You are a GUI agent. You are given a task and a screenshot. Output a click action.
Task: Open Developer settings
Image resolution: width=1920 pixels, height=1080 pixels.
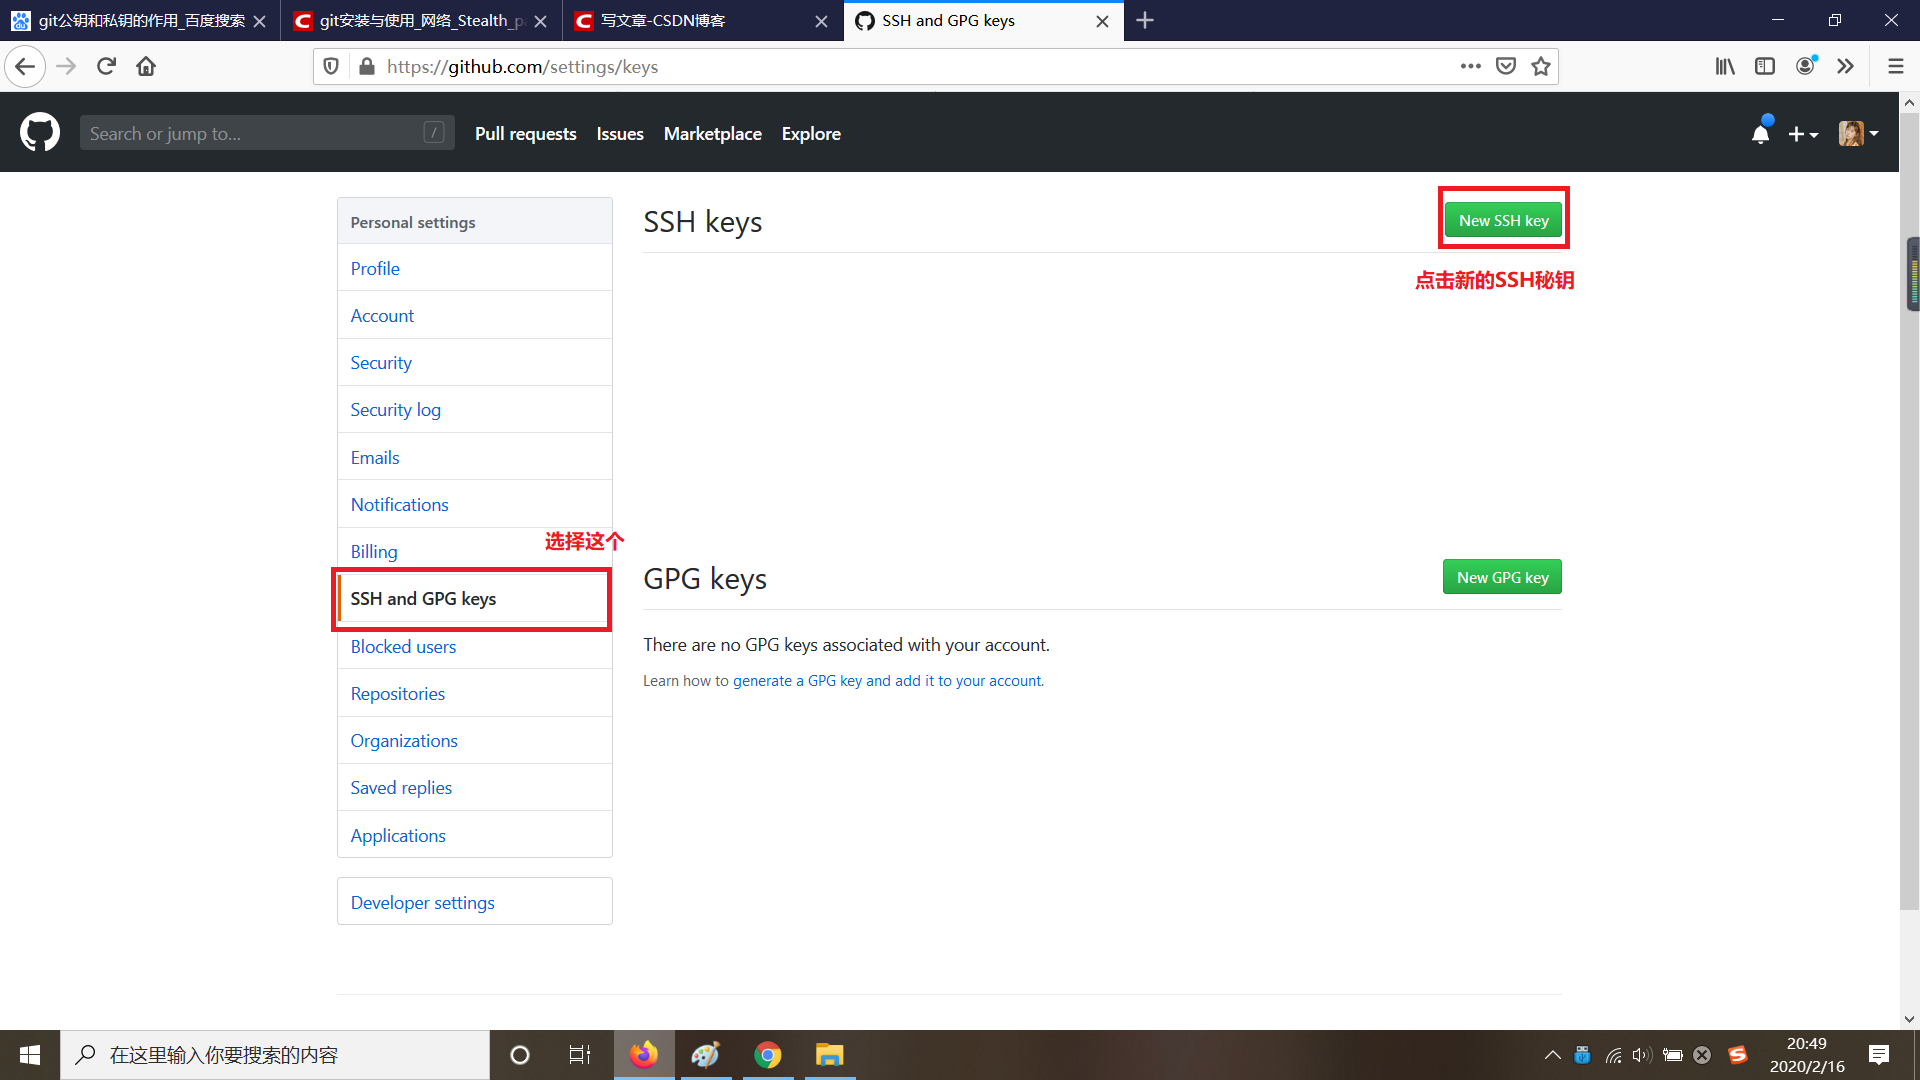[x=475, y=902]
